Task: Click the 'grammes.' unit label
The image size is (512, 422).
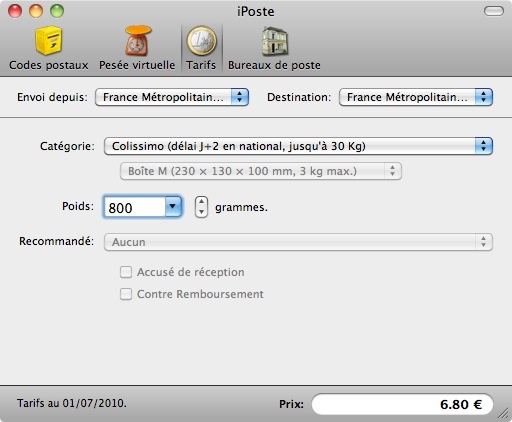Action: pyautogui.click(x=241, y=207)
